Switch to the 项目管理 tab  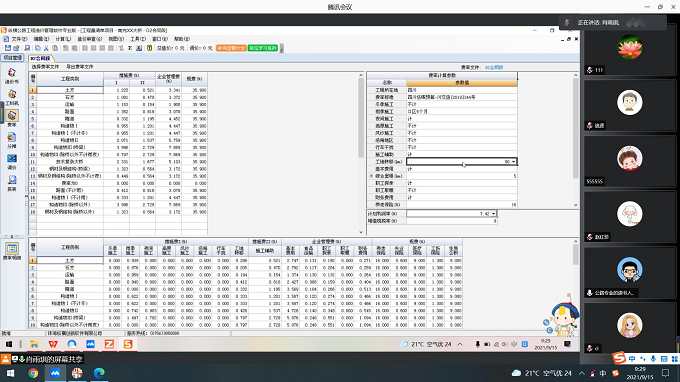(x=13, y=58)
